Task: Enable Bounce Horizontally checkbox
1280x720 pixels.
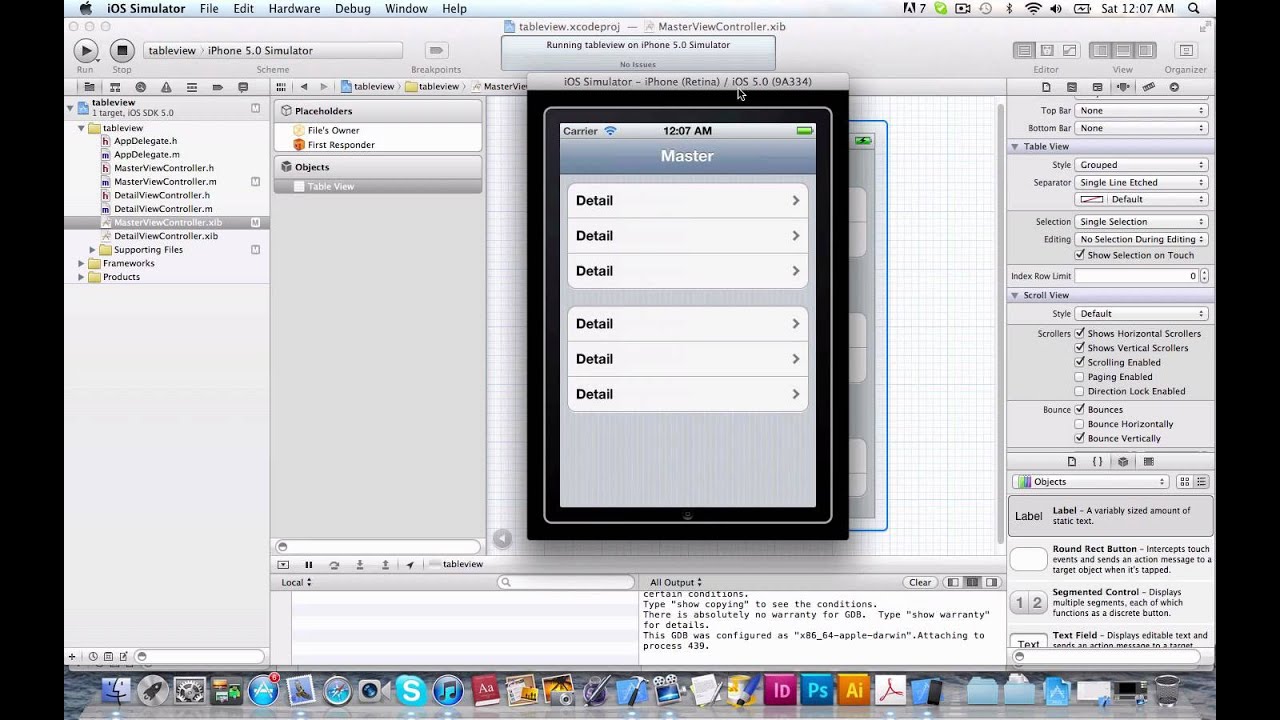Action: click(x=1080, y=424)
